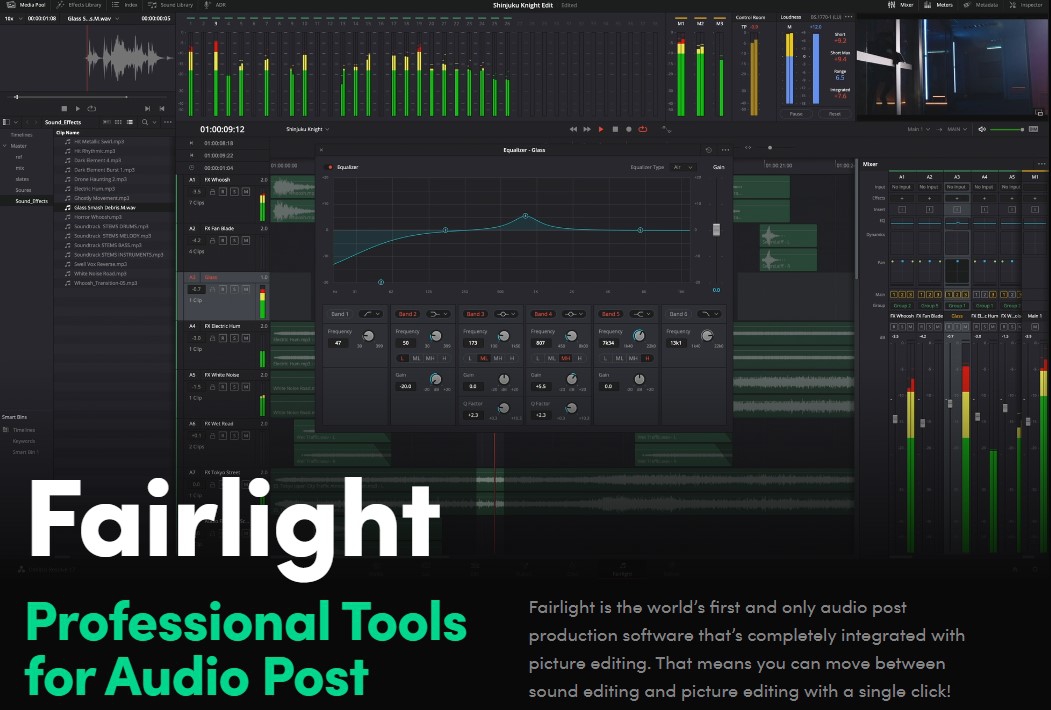This screenshot has width=1051, height=710.
Task: Close the Equalizer - Glass window
Action: point(321,150)
